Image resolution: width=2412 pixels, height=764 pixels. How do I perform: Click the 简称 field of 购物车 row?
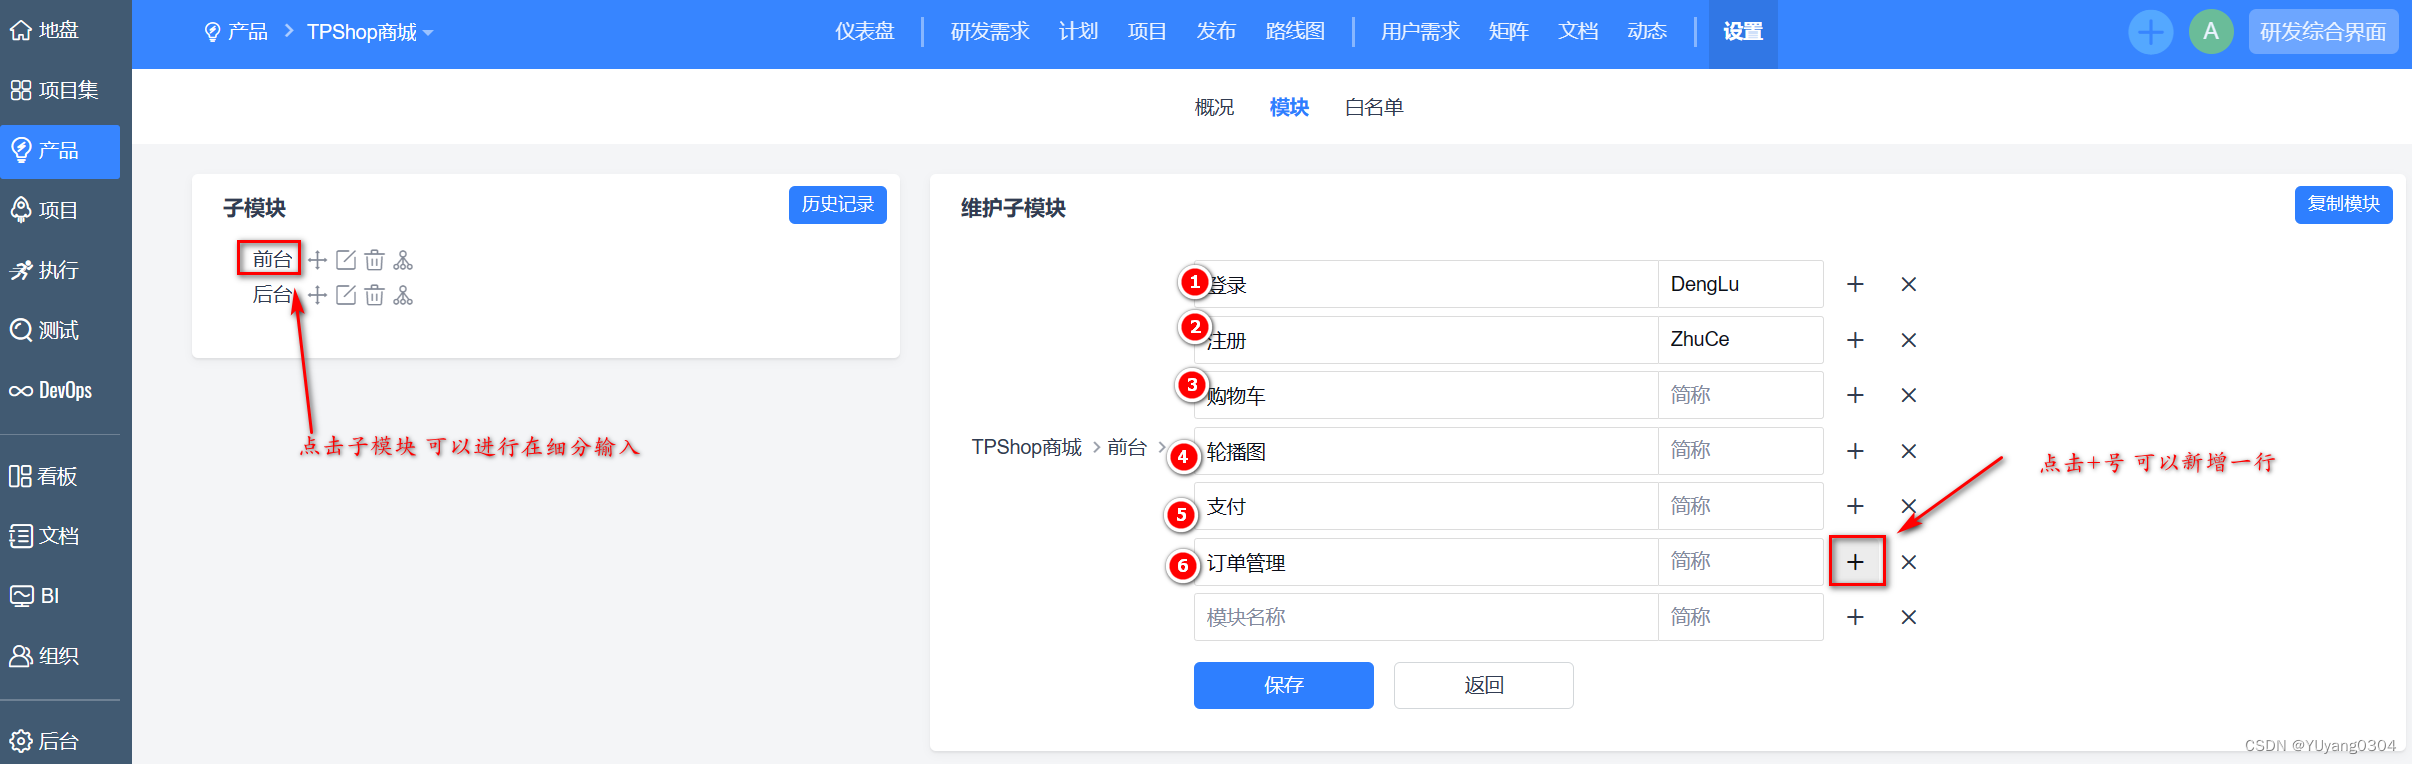click(1741, 395)
